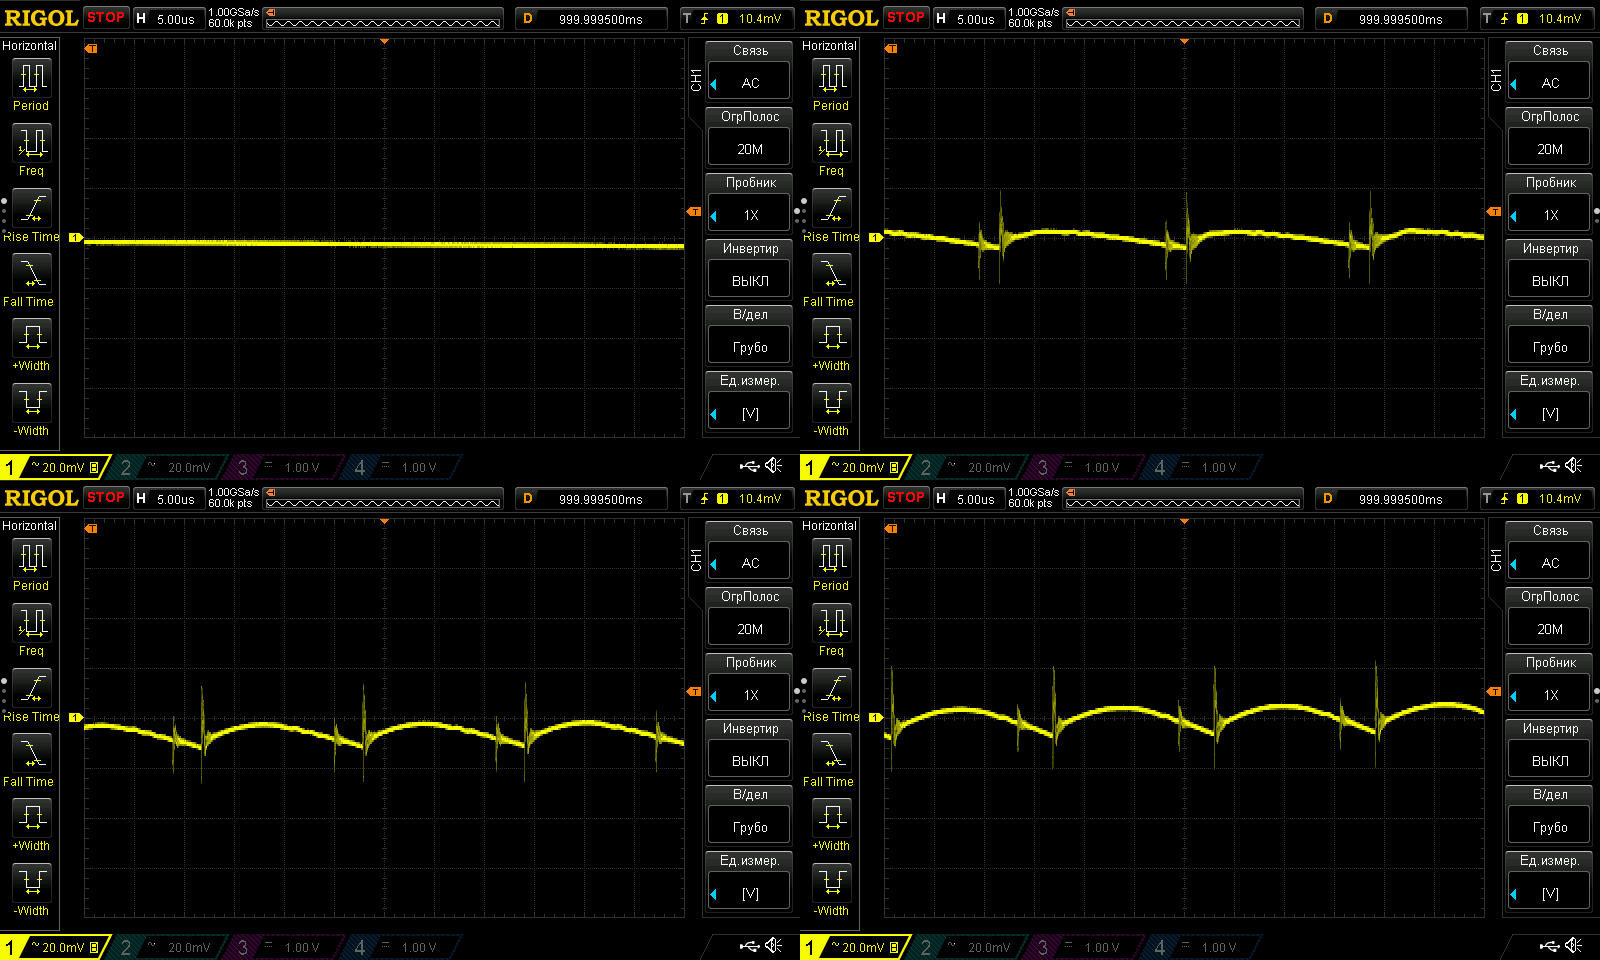Open Пробник 1X probe selector in bottom-right scope
The width and height of the screenshot is (1600, 960).
pos(1549,695)
